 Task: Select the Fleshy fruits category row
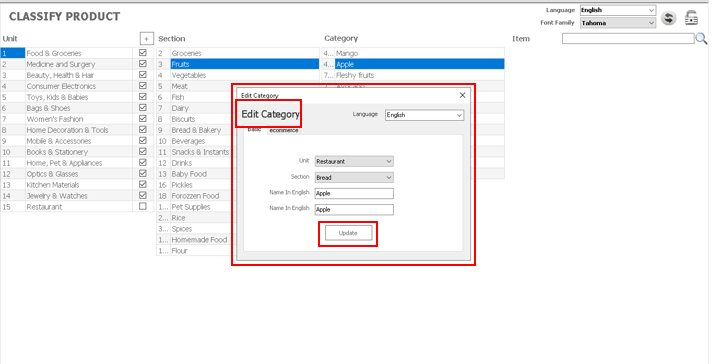click(413, 75)
